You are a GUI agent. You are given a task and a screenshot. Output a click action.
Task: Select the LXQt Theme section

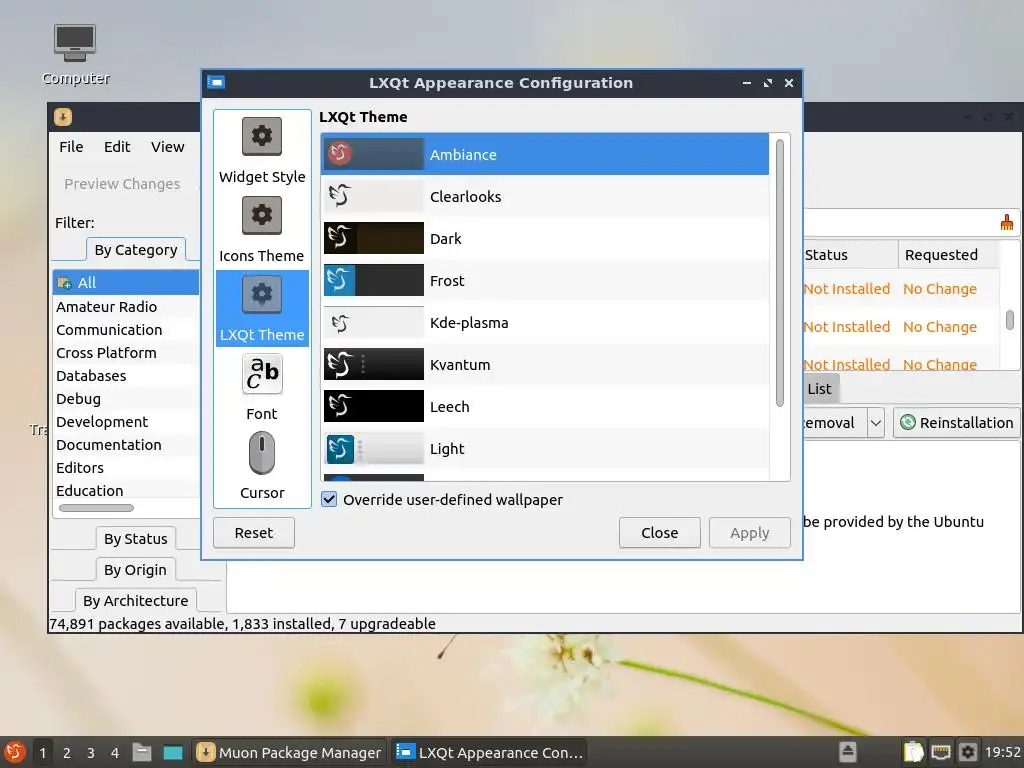(262, 308)
